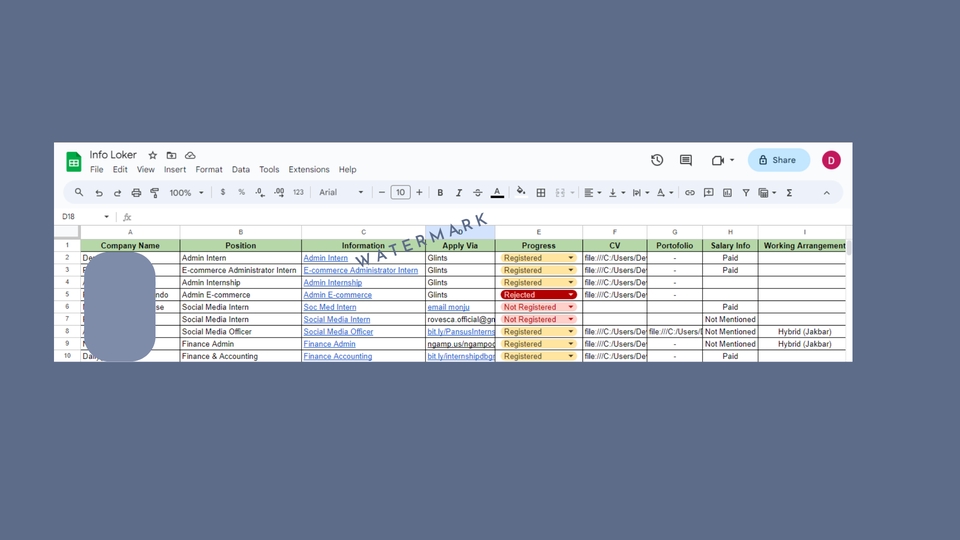Create a filter

point(746,193)
